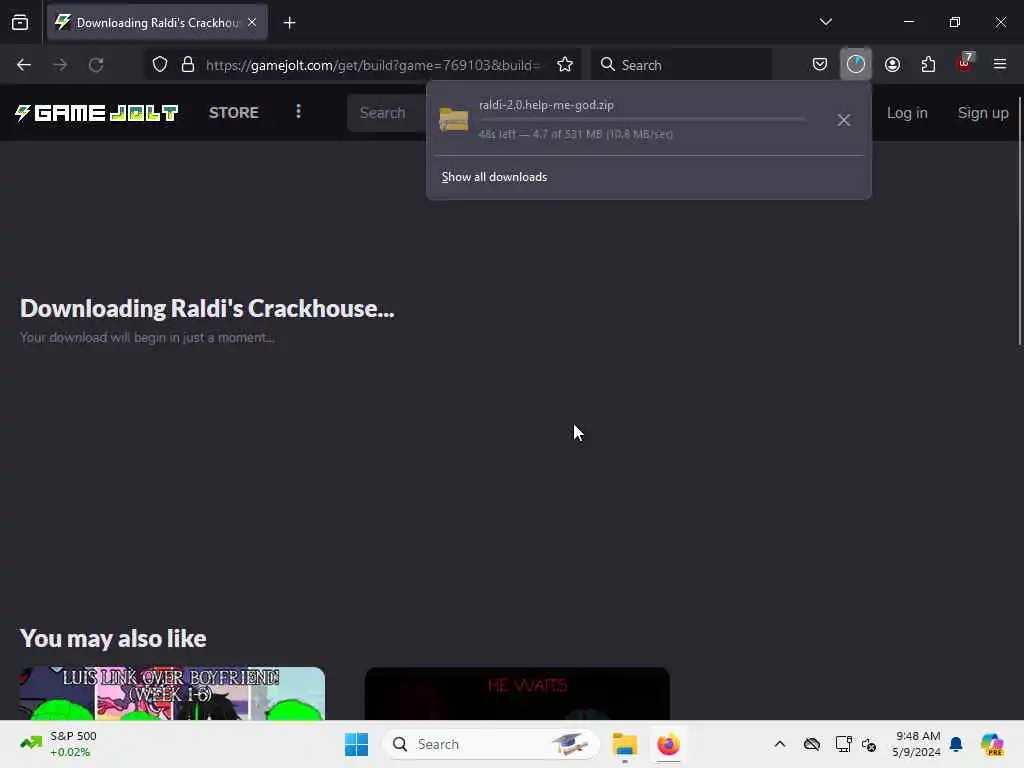Viewport: 1024px width, 768px height.
Task: Cancel the raldi zip download
Action: coord(844,120)
